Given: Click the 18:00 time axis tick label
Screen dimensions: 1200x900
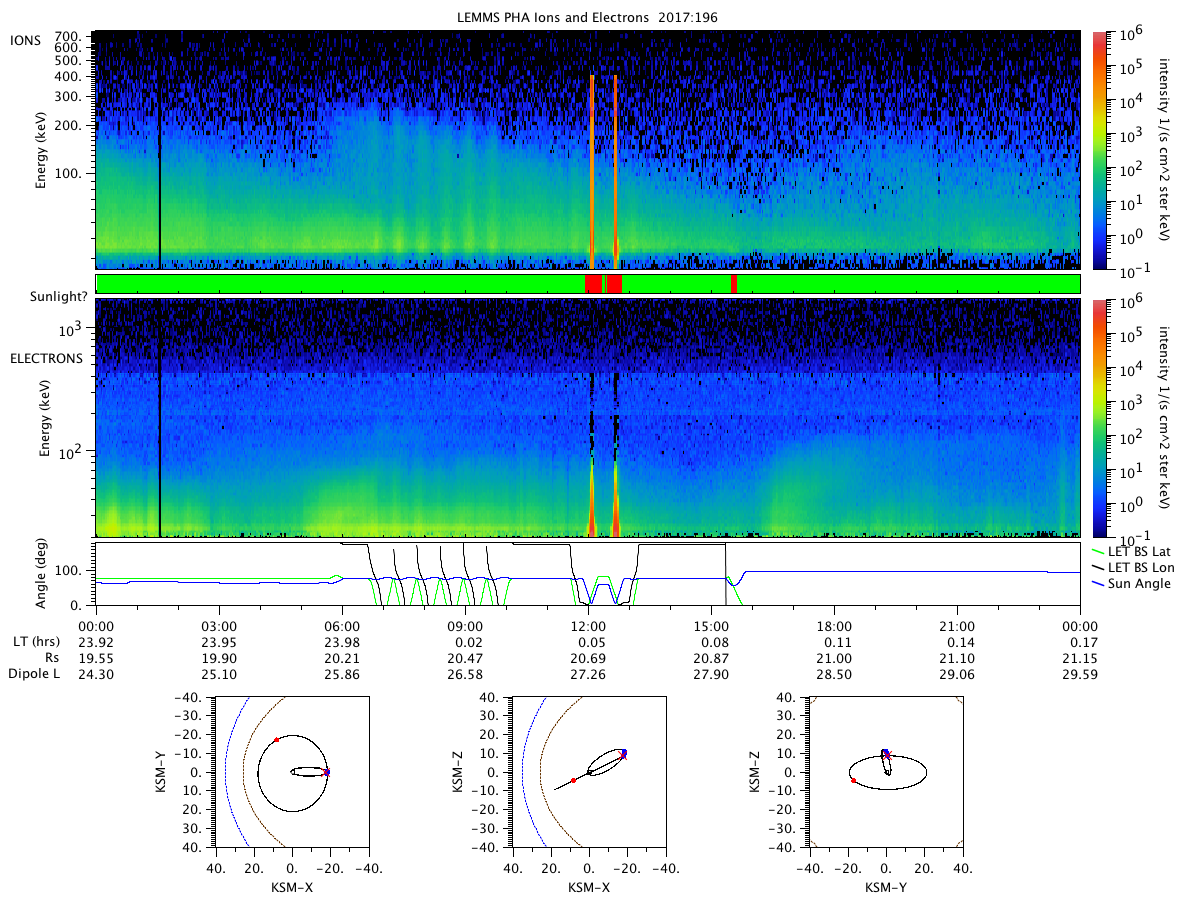Looking at the screenshot, I should (834, 625).
